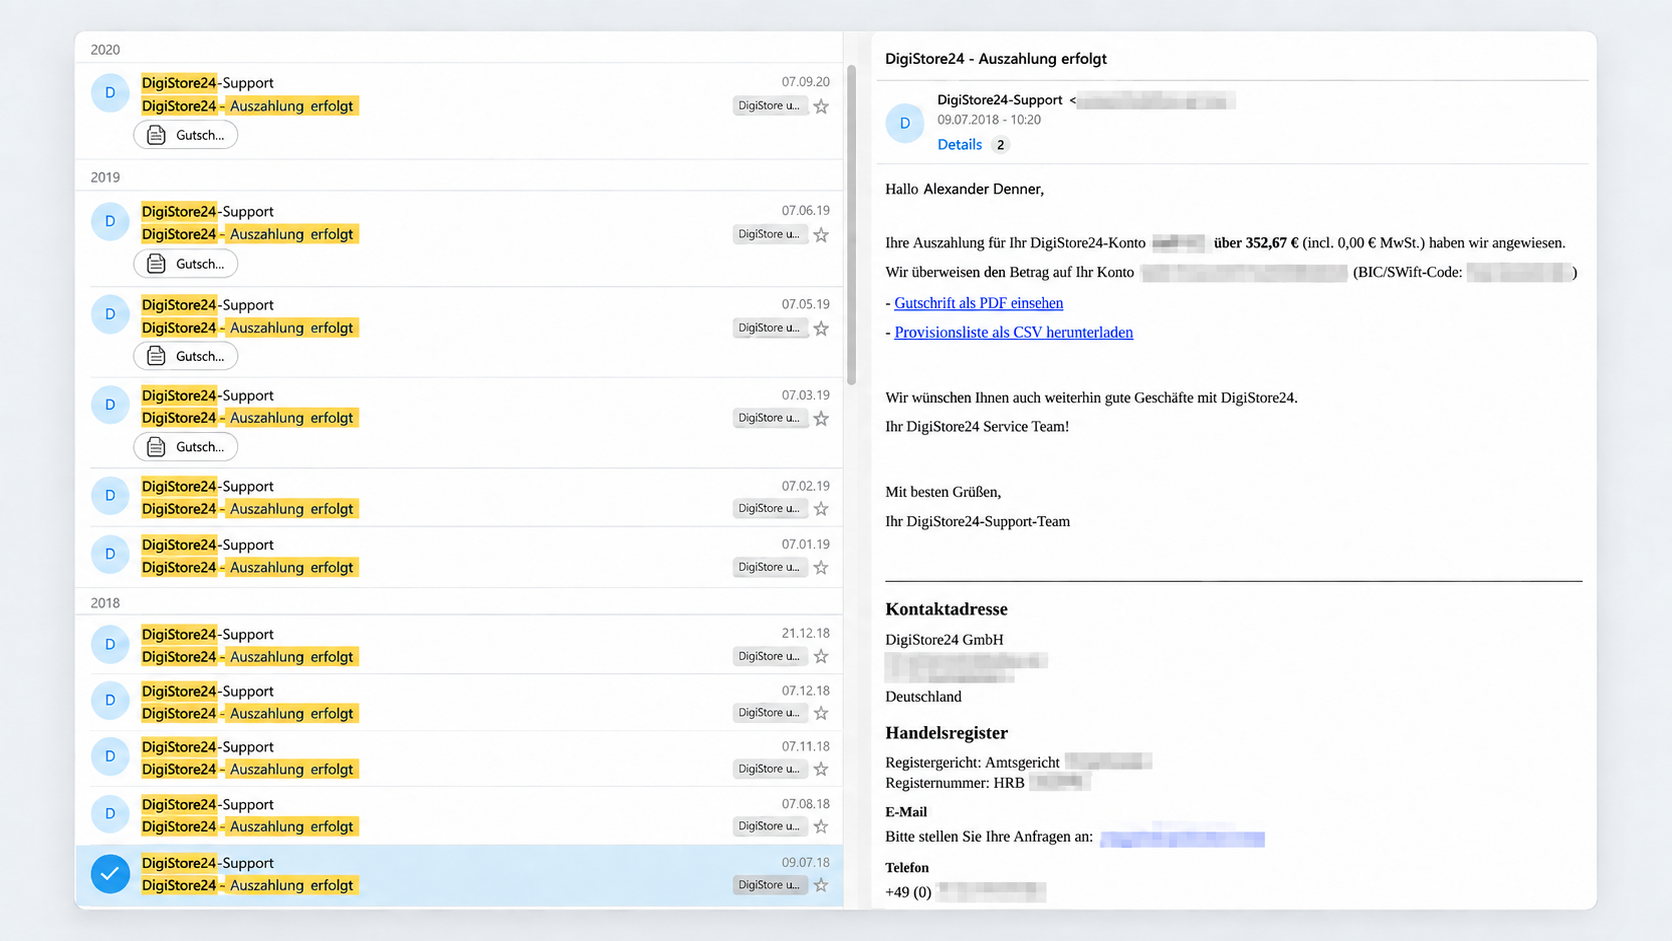Open Gutsch... attachment of 07.05.19 email

[186, 356]
